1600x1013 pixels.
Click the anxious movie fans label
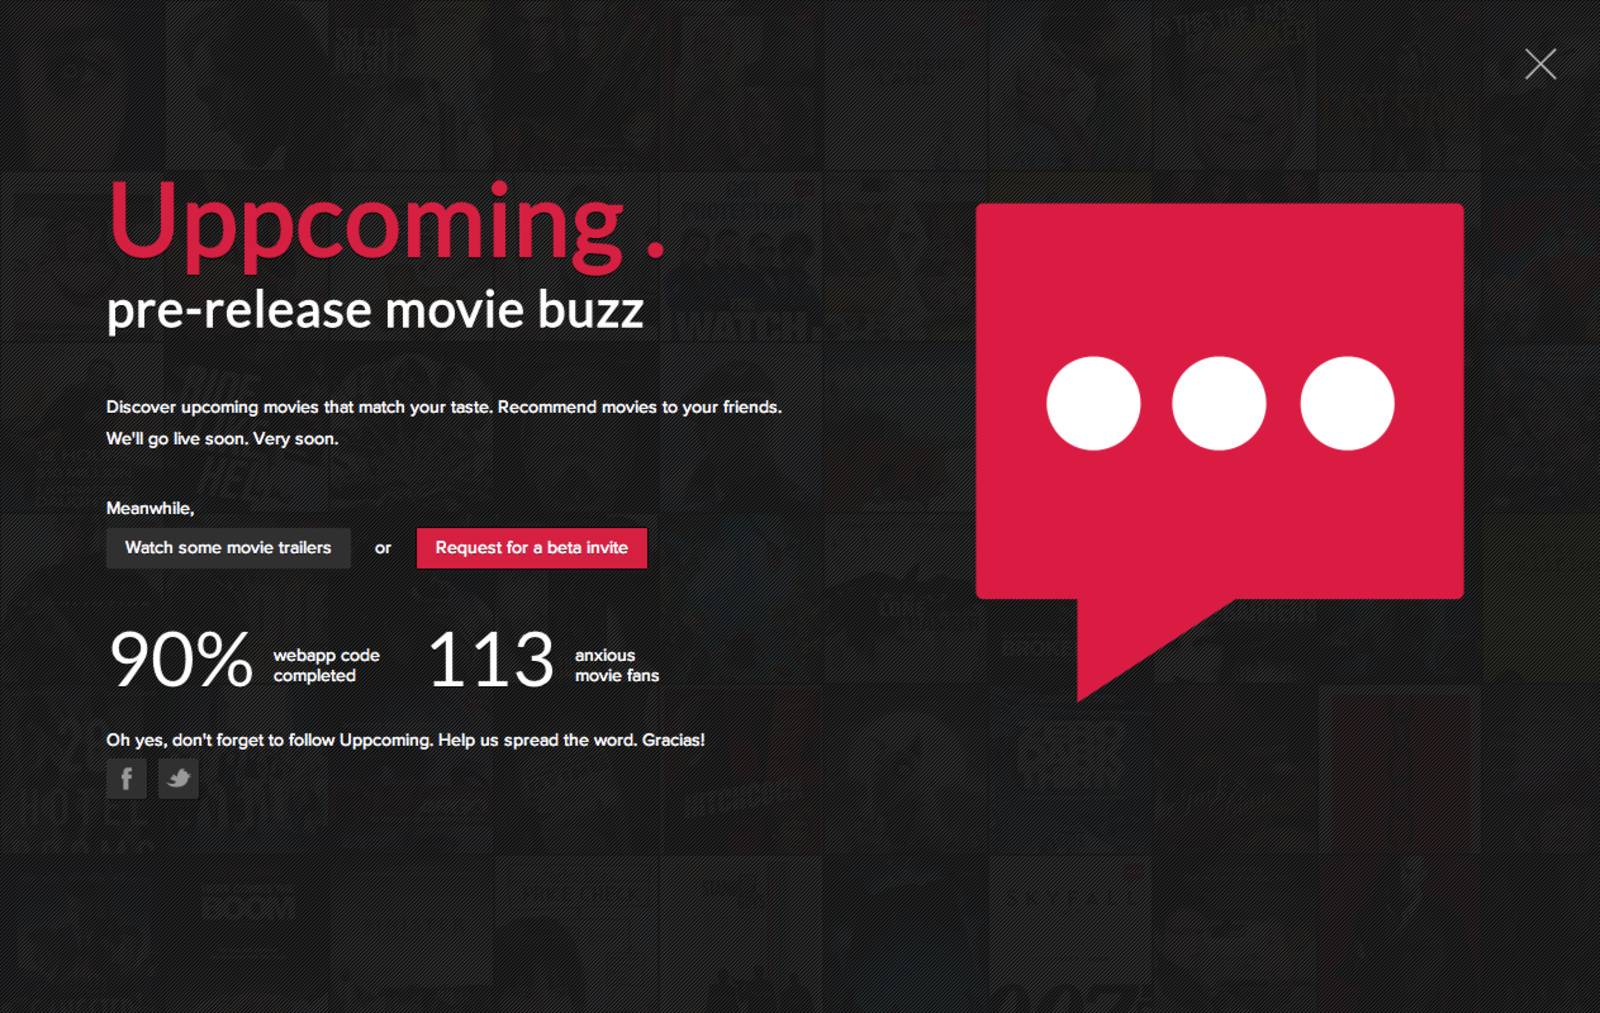pyautogui.click(x=616, y=665)
